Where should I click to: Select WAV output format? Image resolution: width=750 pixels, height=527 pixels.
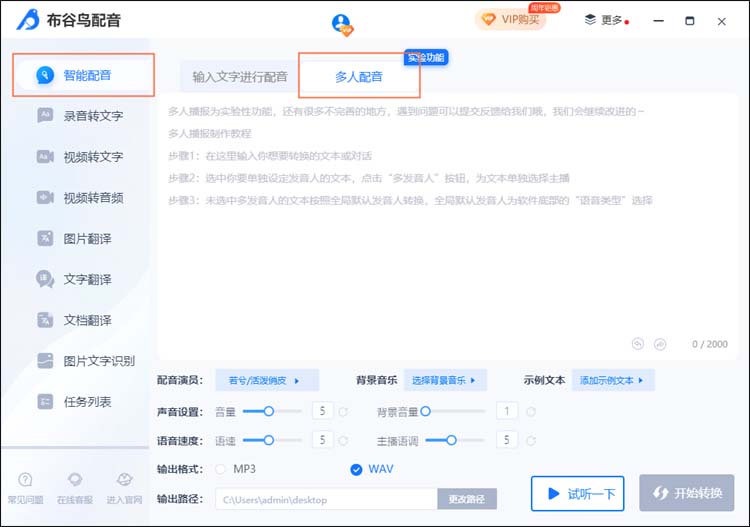pos(357,469)
